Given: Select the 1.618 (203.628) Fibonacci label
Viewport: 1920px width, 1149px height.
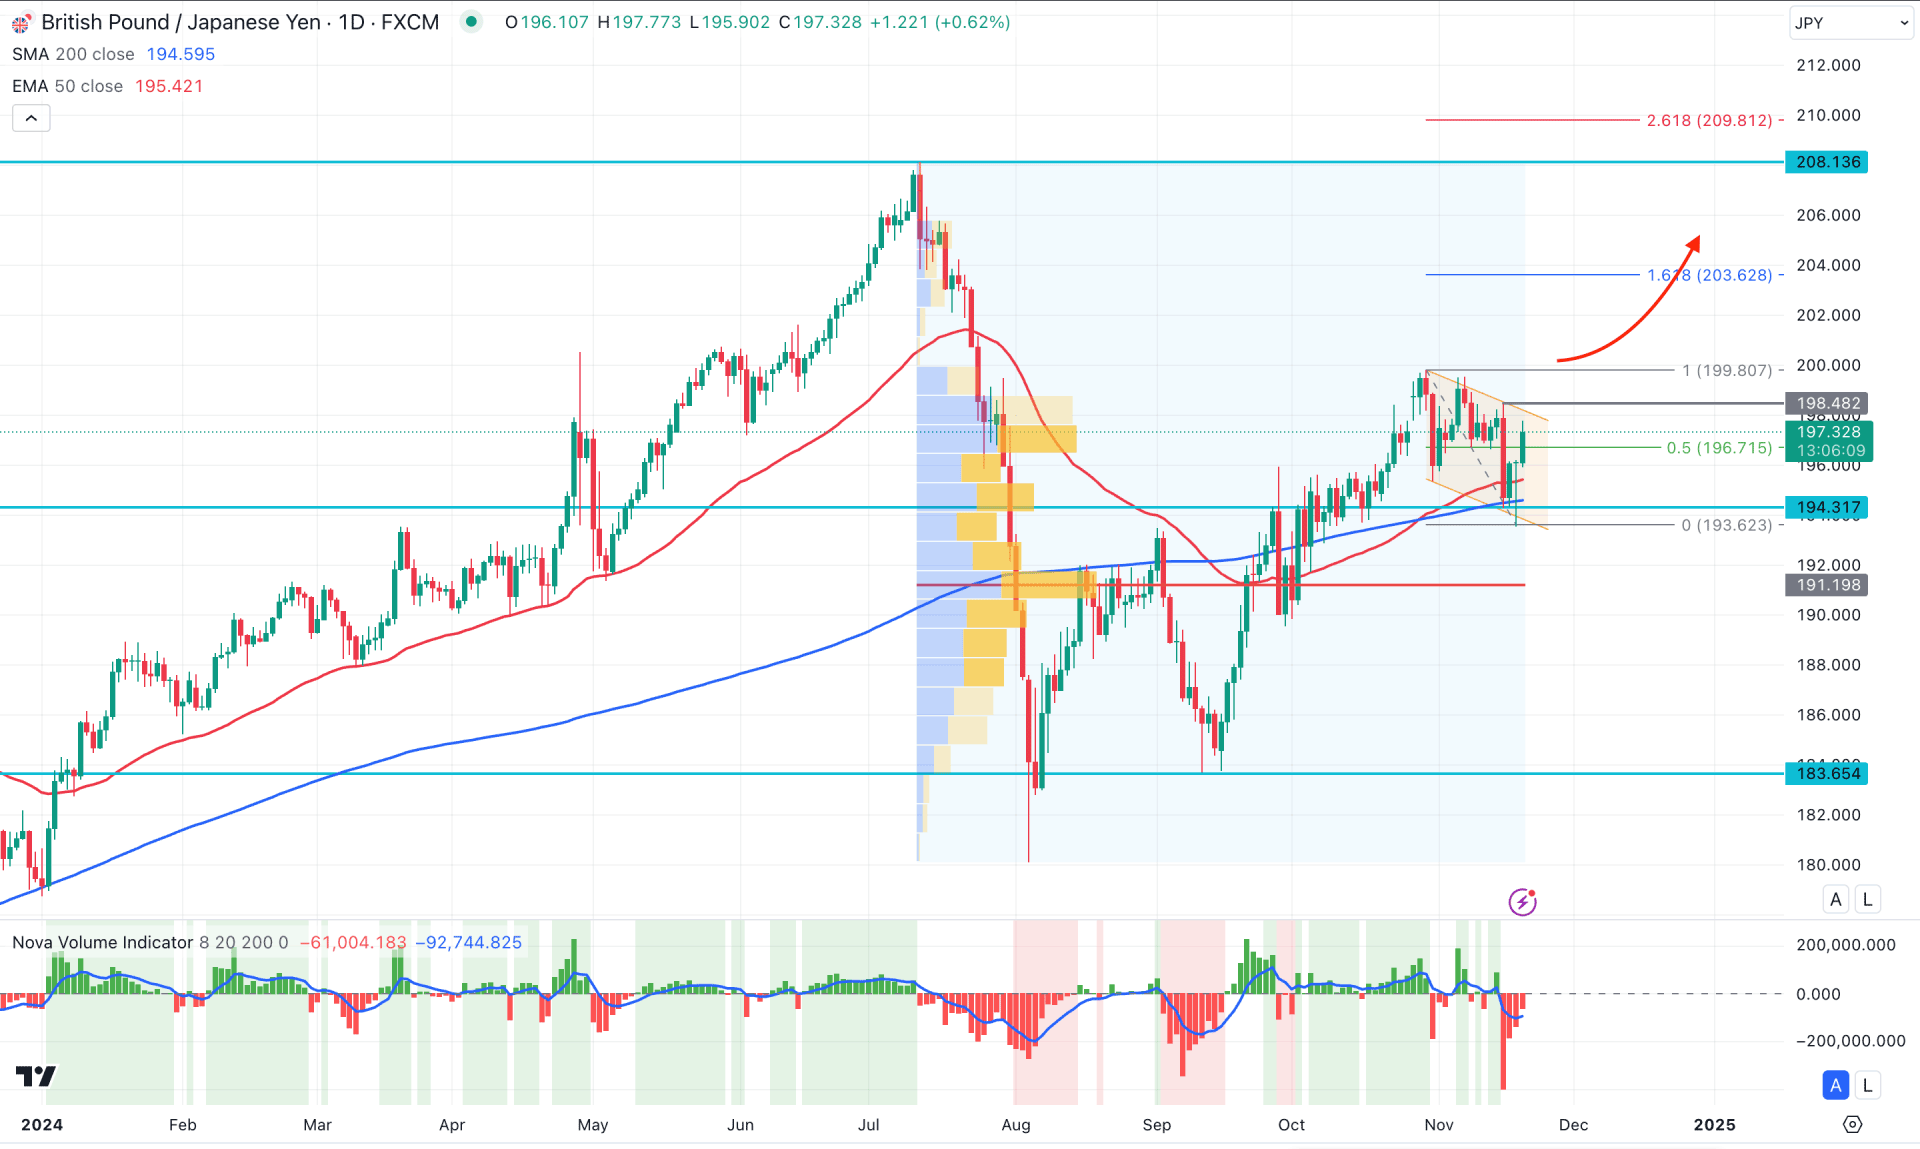Looking at the screenshot, I should [x=1710, y=275].
